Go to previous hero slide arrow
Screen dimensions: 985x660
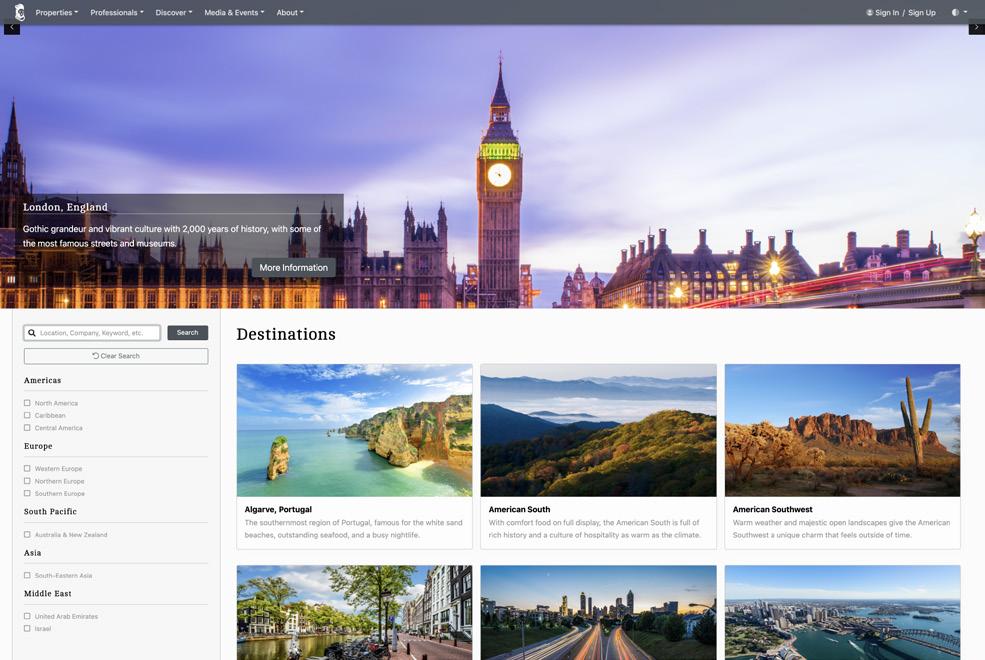(x=11, y=28)
